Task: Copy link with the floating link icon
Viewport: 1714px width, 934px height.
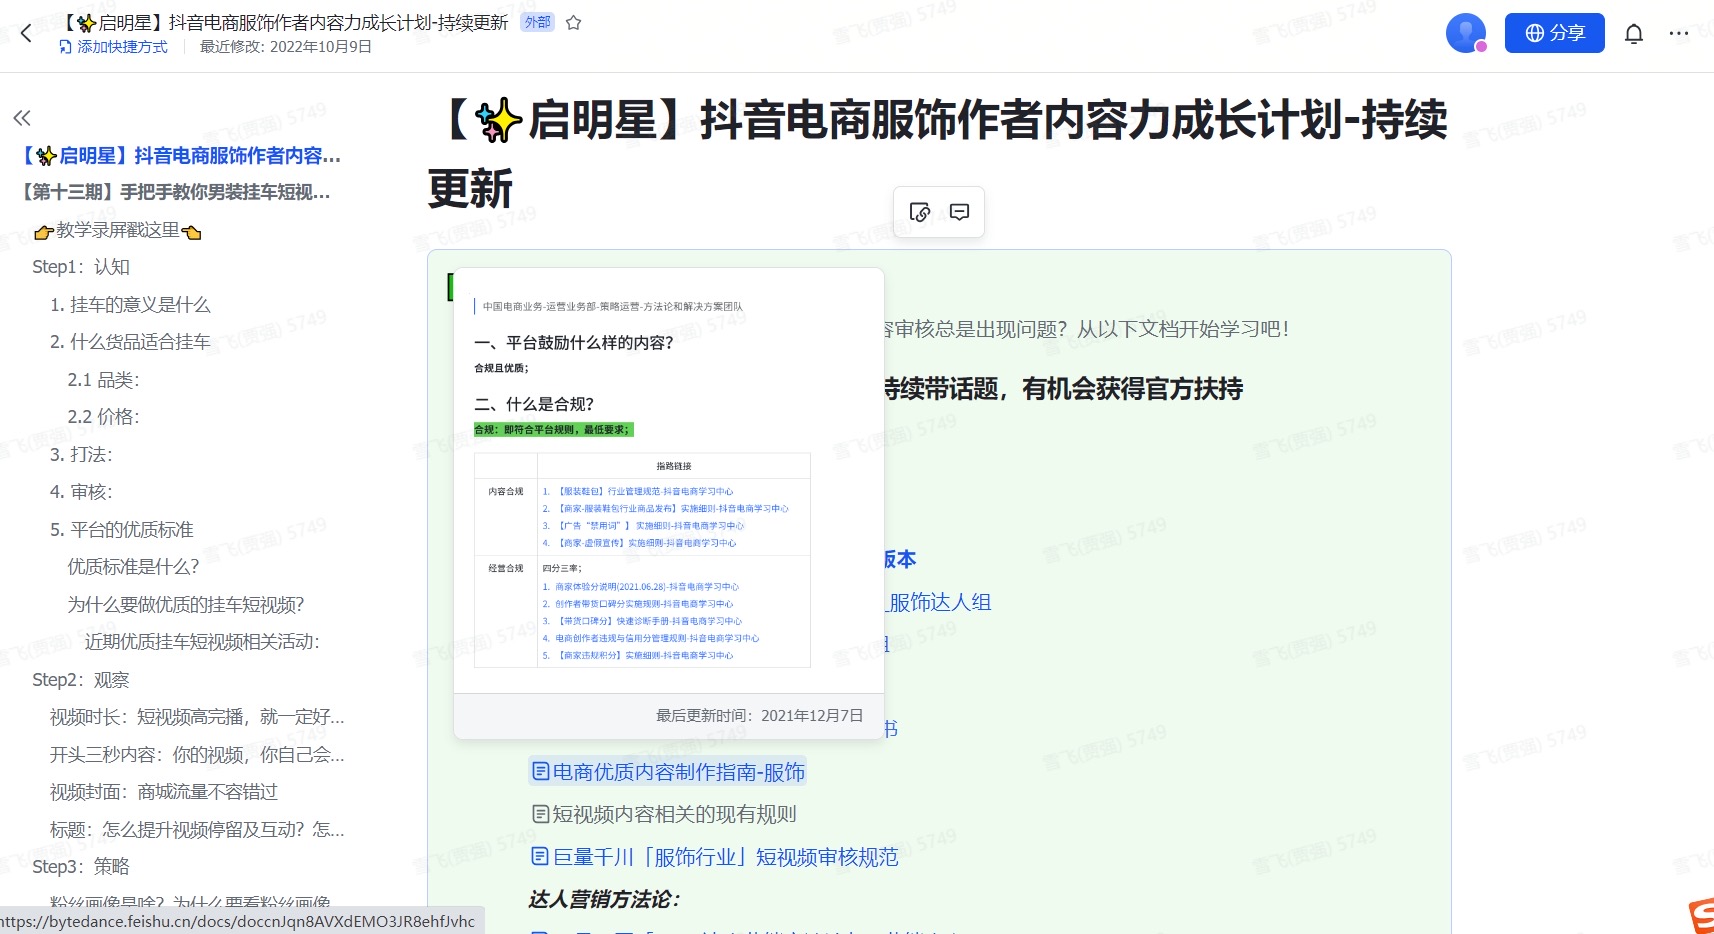Action: 920,212
